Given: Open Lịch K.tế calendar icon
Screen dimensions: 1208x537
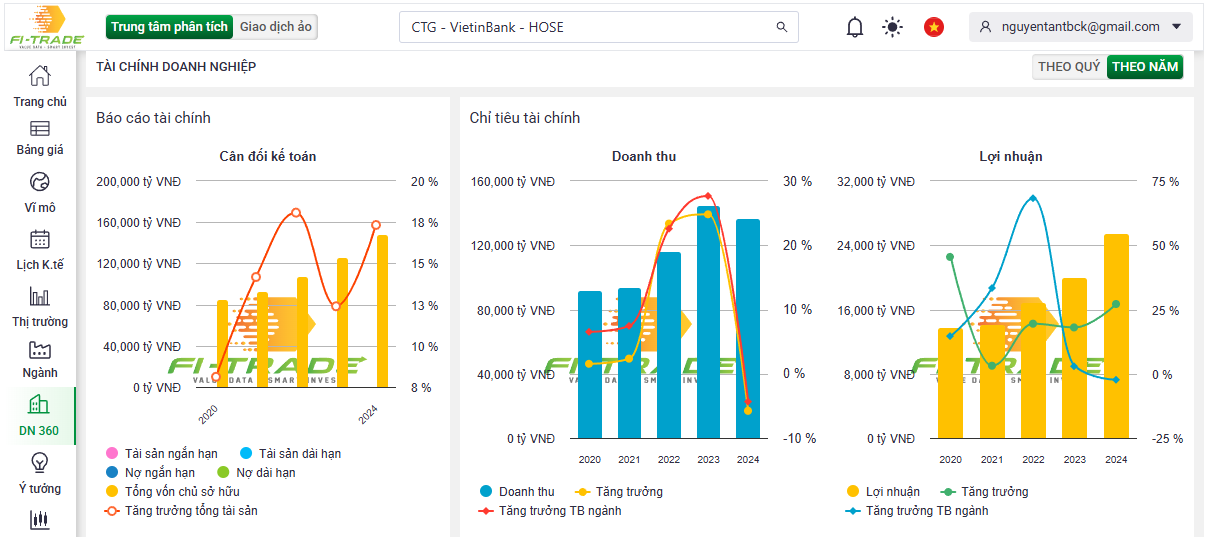Looking at the screenshot, I should click(39, 239).
